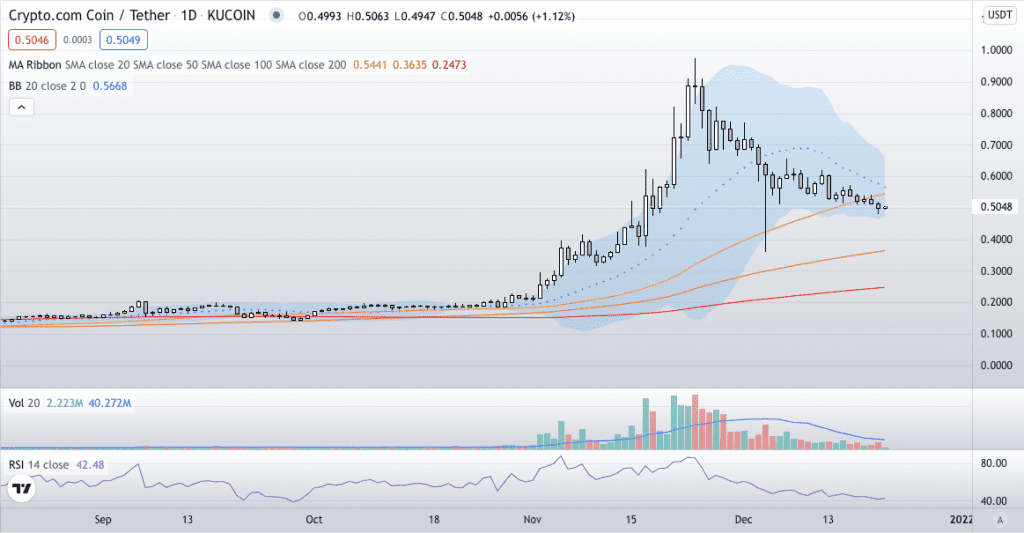This screenshot has width=1024, height=533.
Task: Toggle auto scale 'A' button
Action: (999, 520)
